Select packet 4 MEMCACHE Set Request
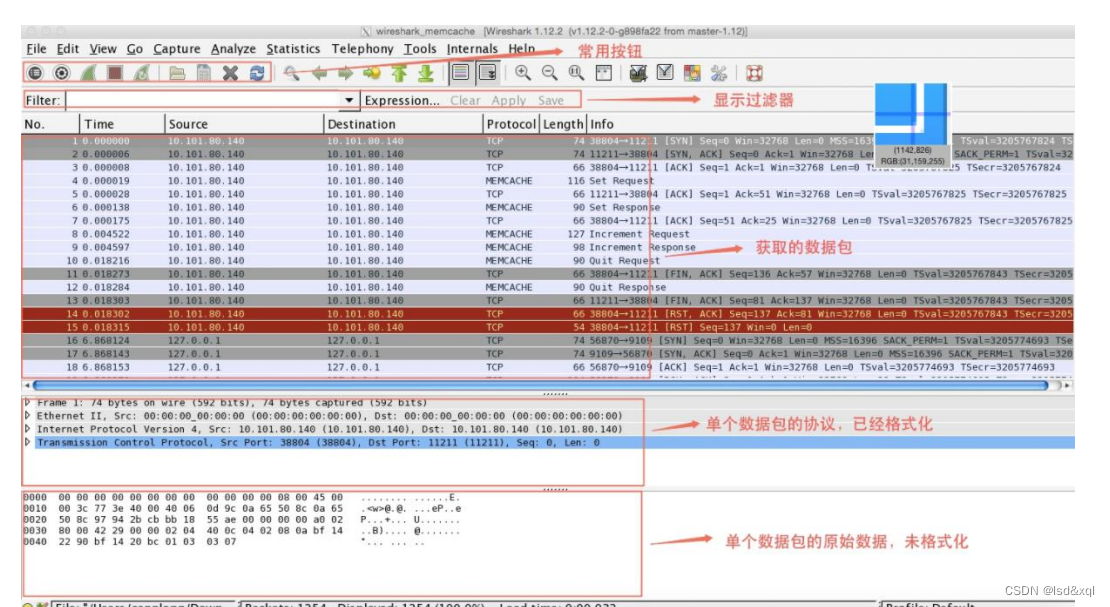The width and height of the screenshot is (1110, 607). coord(548,181)
